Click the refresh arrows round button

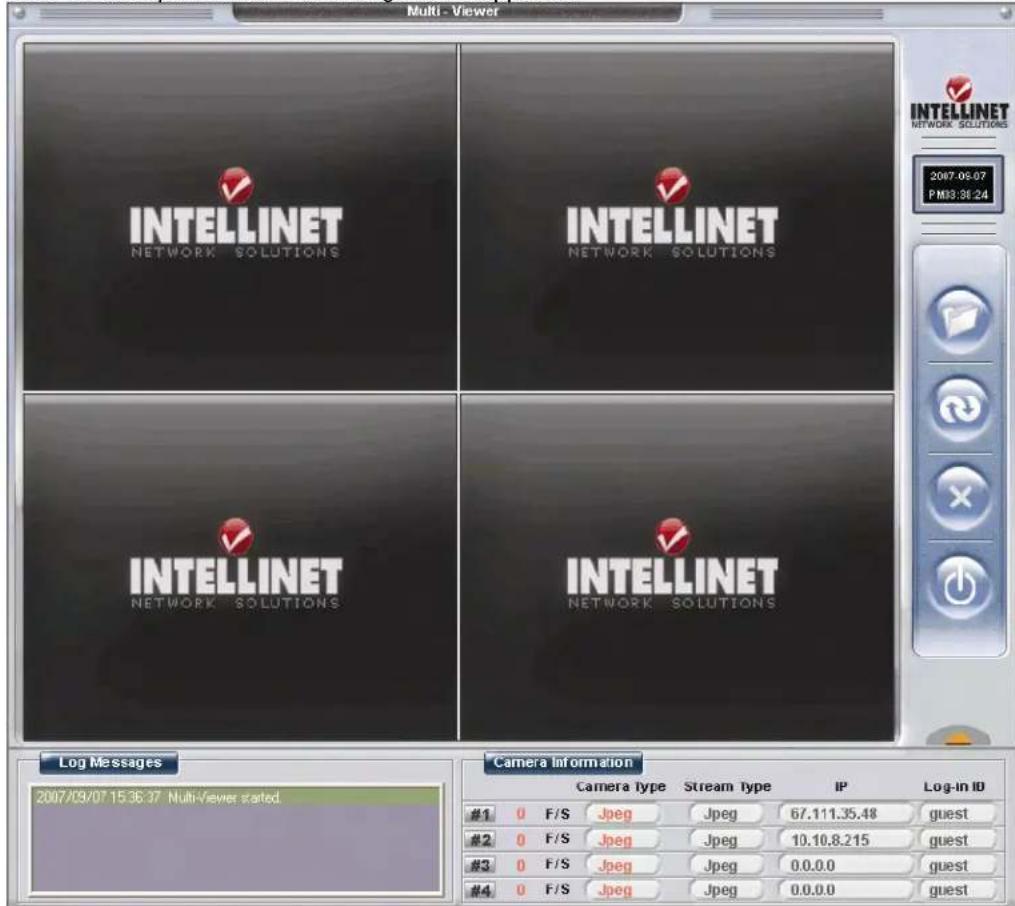tap(959, 408)
